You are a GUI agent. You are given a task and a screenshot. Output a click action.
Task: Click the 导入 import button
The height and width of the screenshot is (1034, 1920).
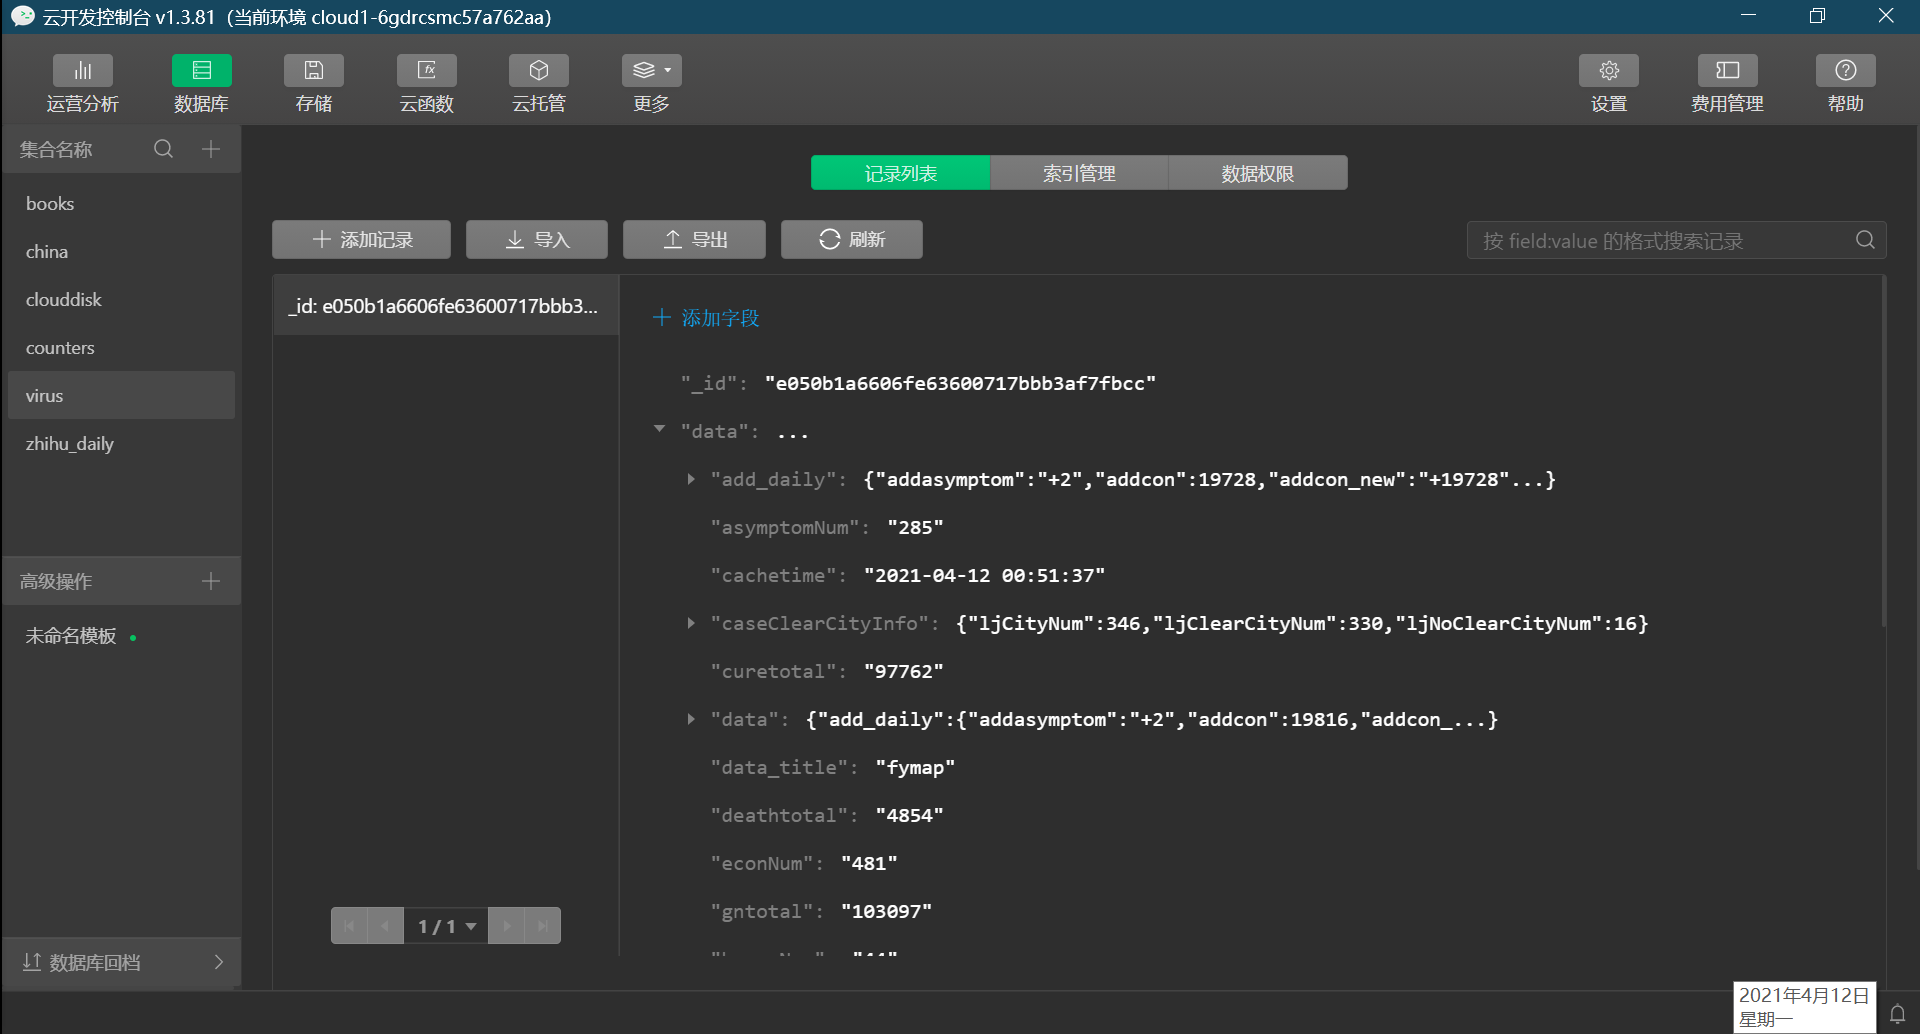(537, 240)
